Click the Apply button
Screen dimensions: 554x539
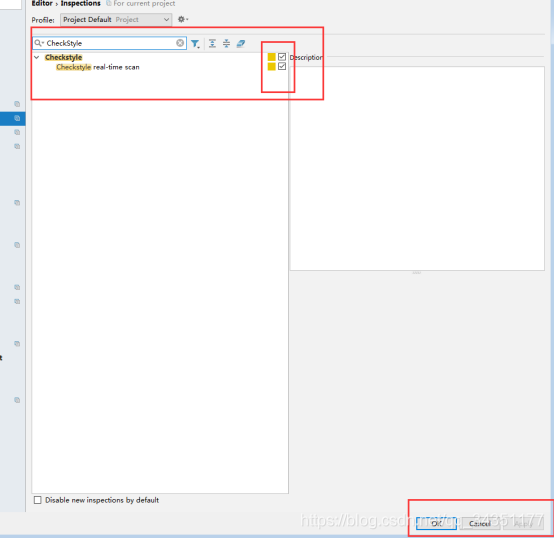point(523,523)
